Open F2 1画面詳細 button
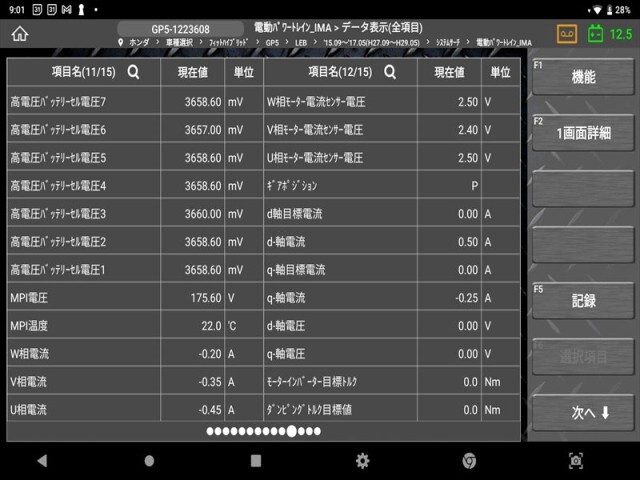The height and width of the screenshot is (480, 640). pos(583,133)
